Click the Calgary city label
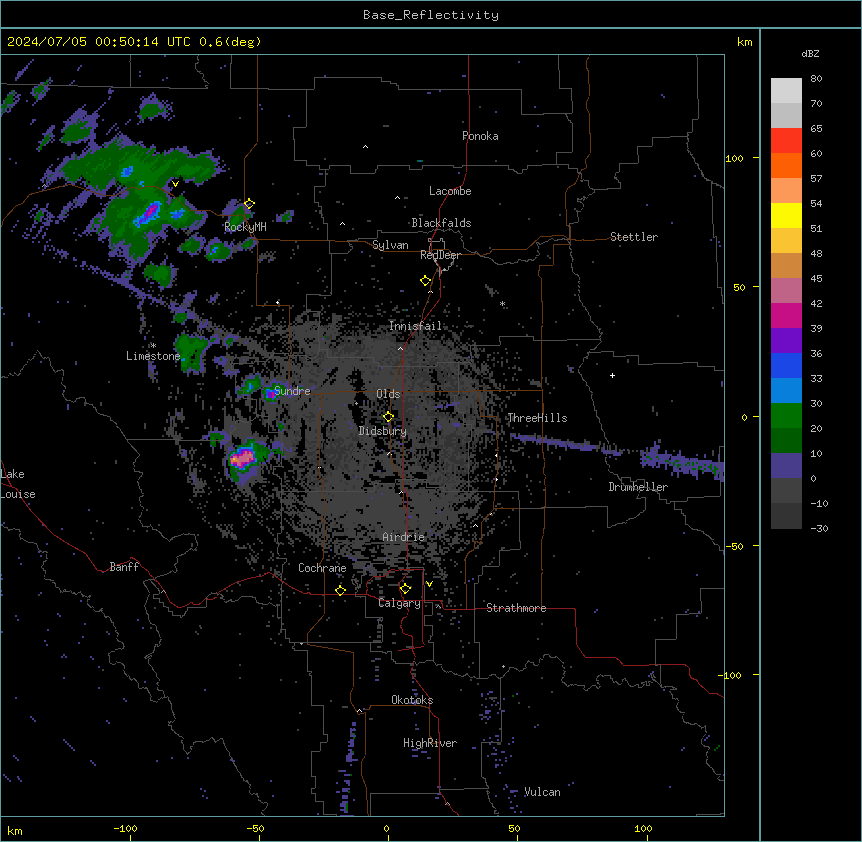862x842 pixels. pyautogui.click(x=399, y=603)
